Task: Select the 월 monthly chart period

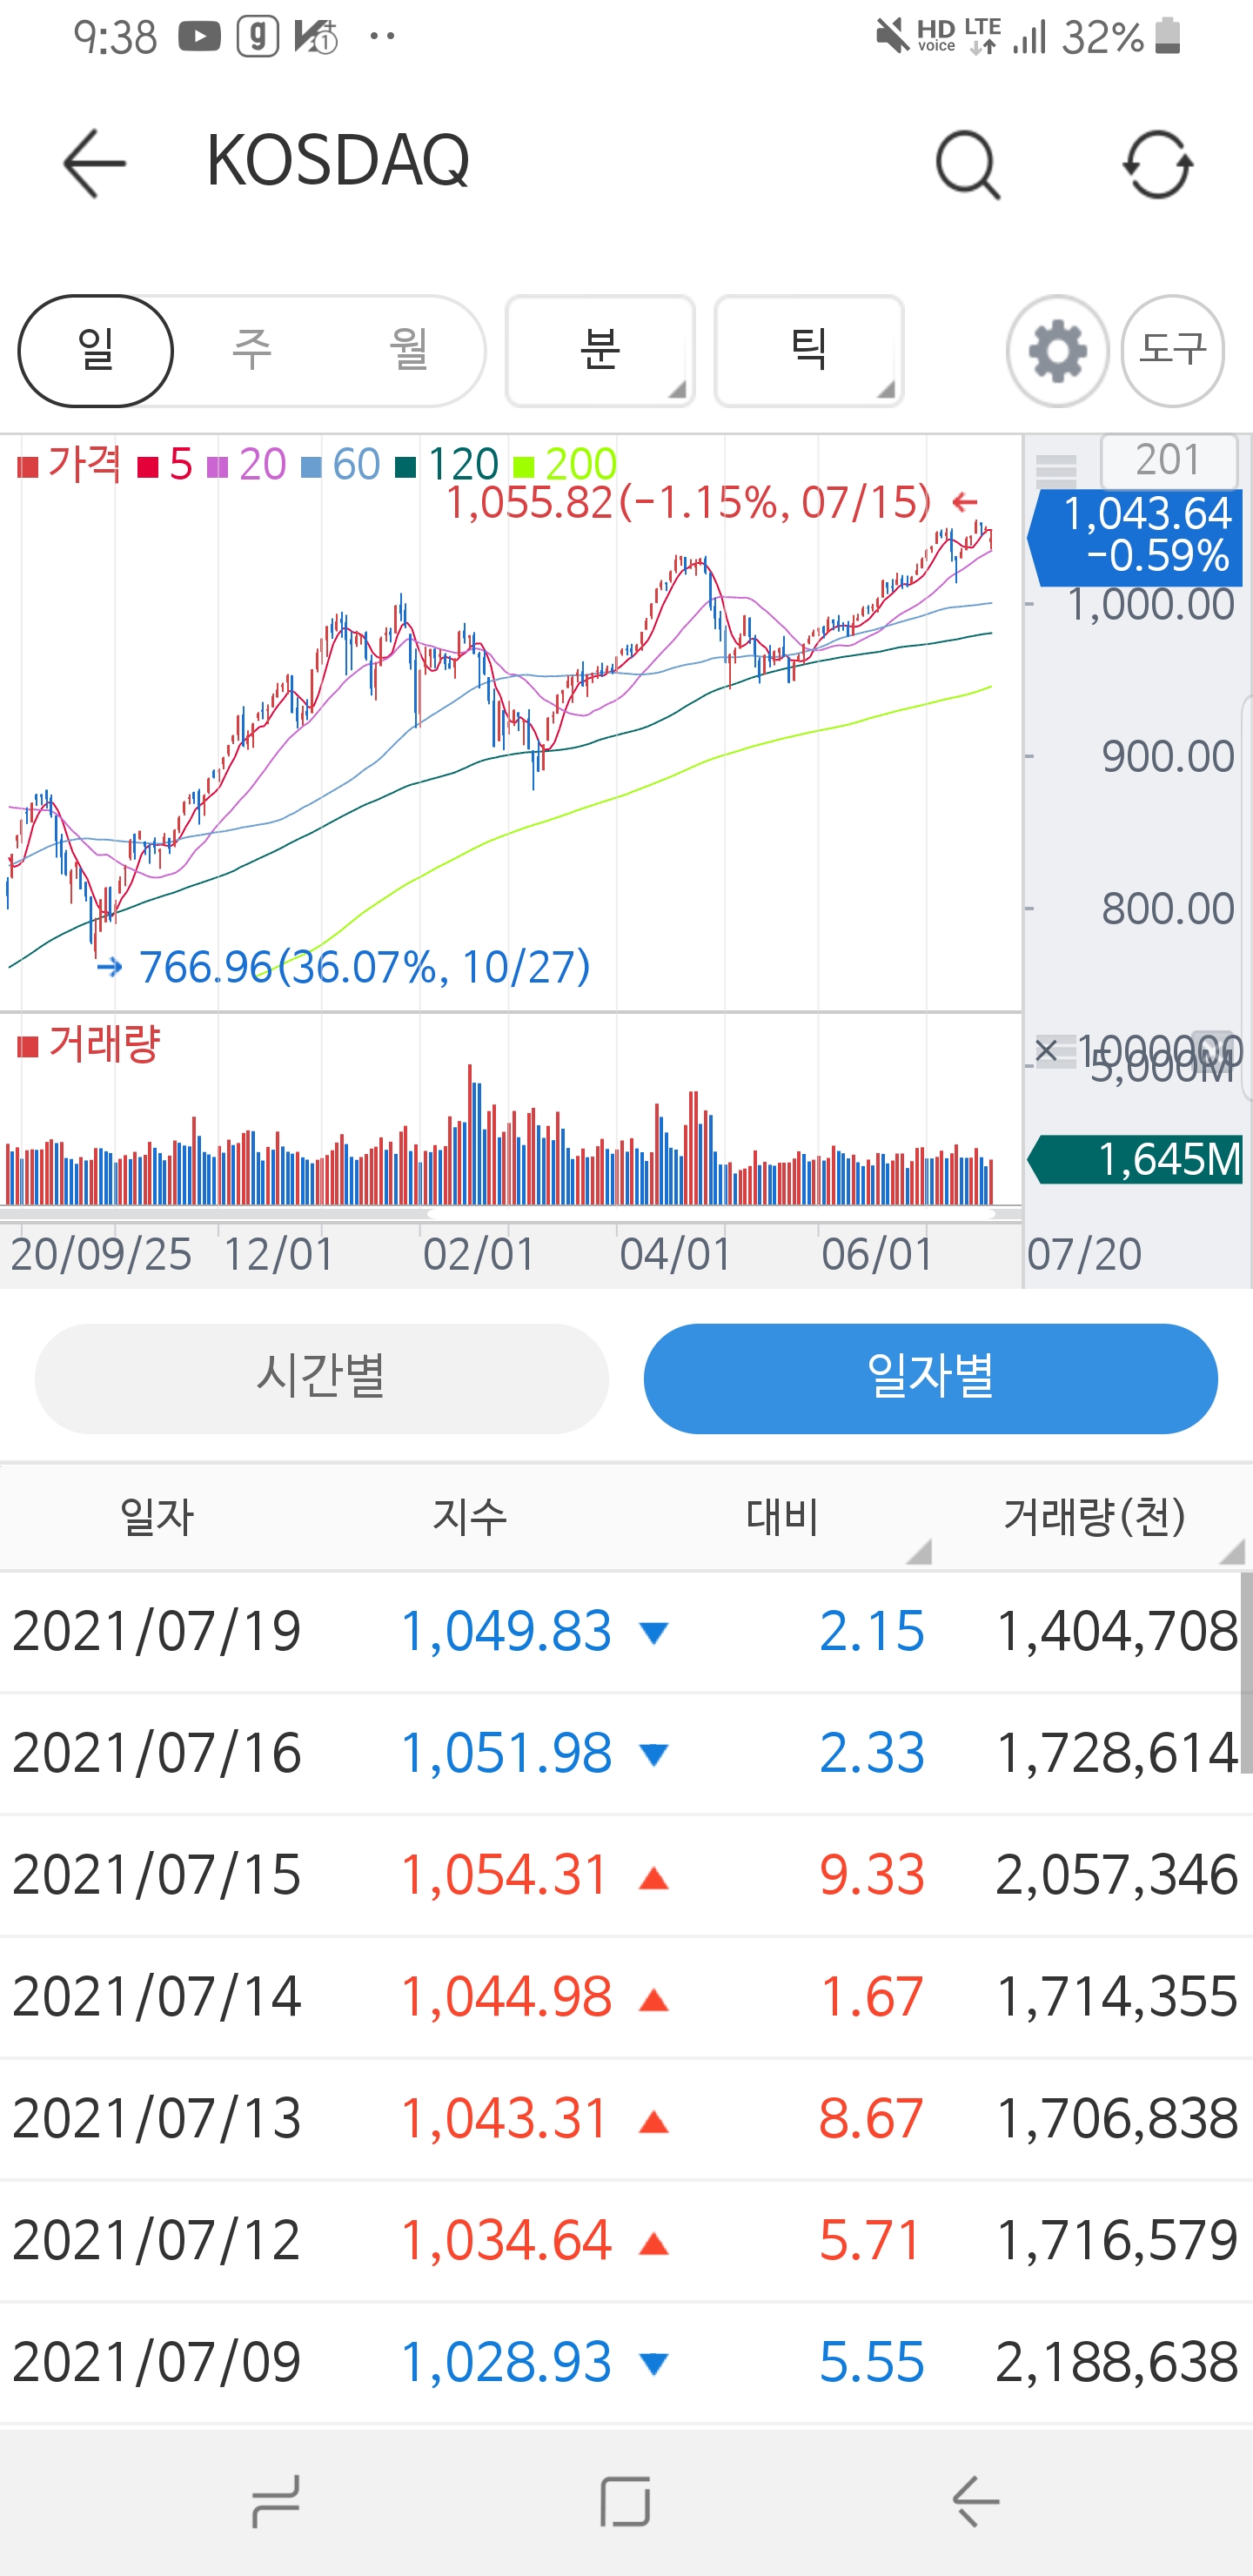Action: coord(408,351)
